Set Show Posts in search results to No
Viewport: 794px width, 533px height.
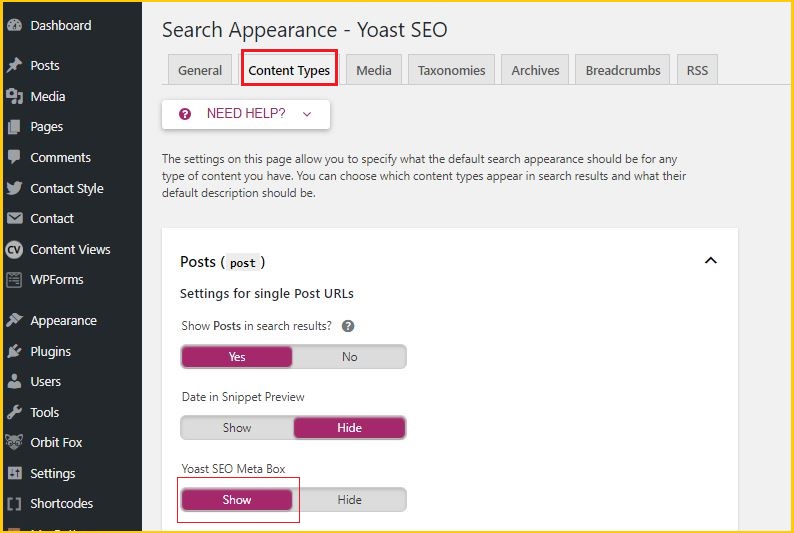[x=349, y=357]
